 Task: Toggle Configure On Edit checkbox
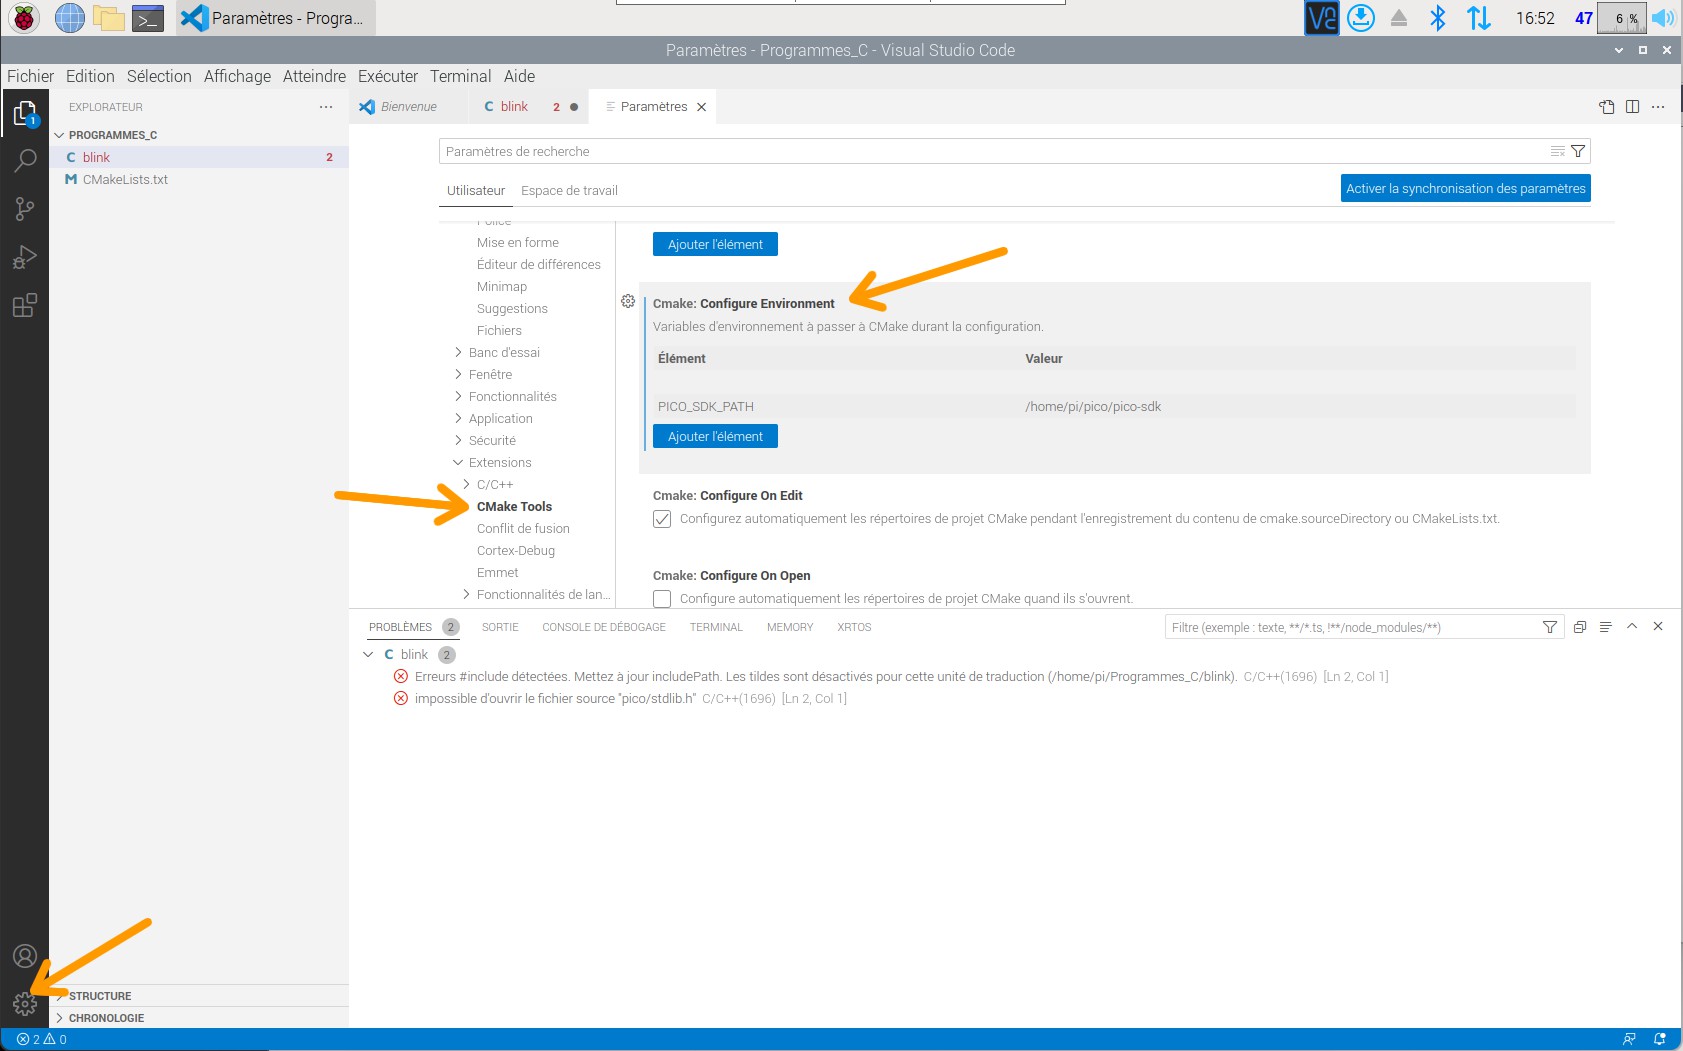(662, 519)
